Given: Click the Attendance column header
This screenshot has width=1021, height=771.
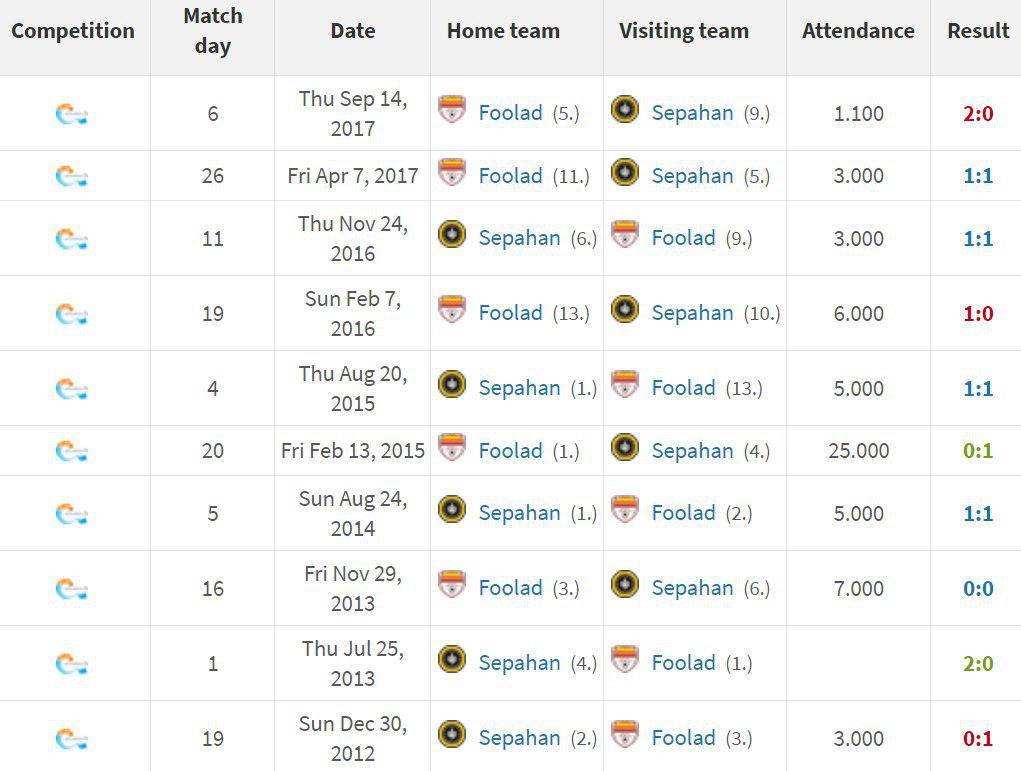Looking at the screenshot, I should pyautogui.click(x=858, y=31).
